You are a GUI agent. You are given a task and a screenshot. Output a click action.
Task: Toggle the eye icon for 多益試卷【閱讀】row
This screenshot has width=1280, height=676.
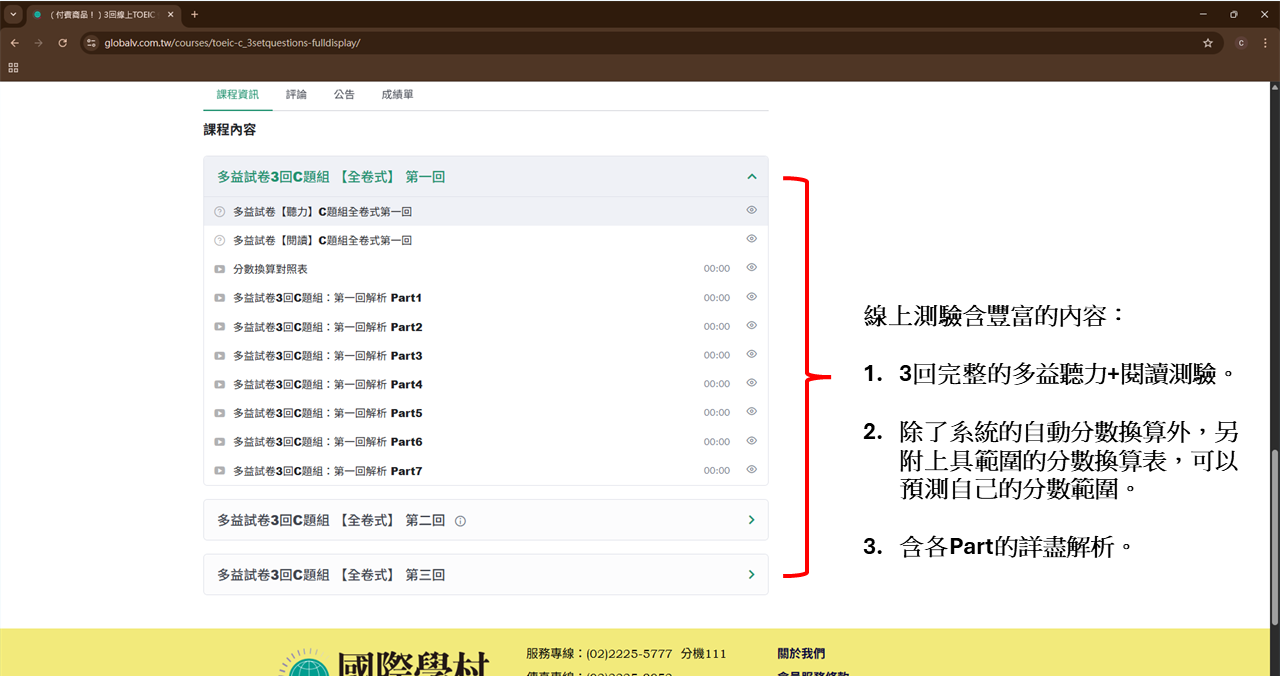751,239
